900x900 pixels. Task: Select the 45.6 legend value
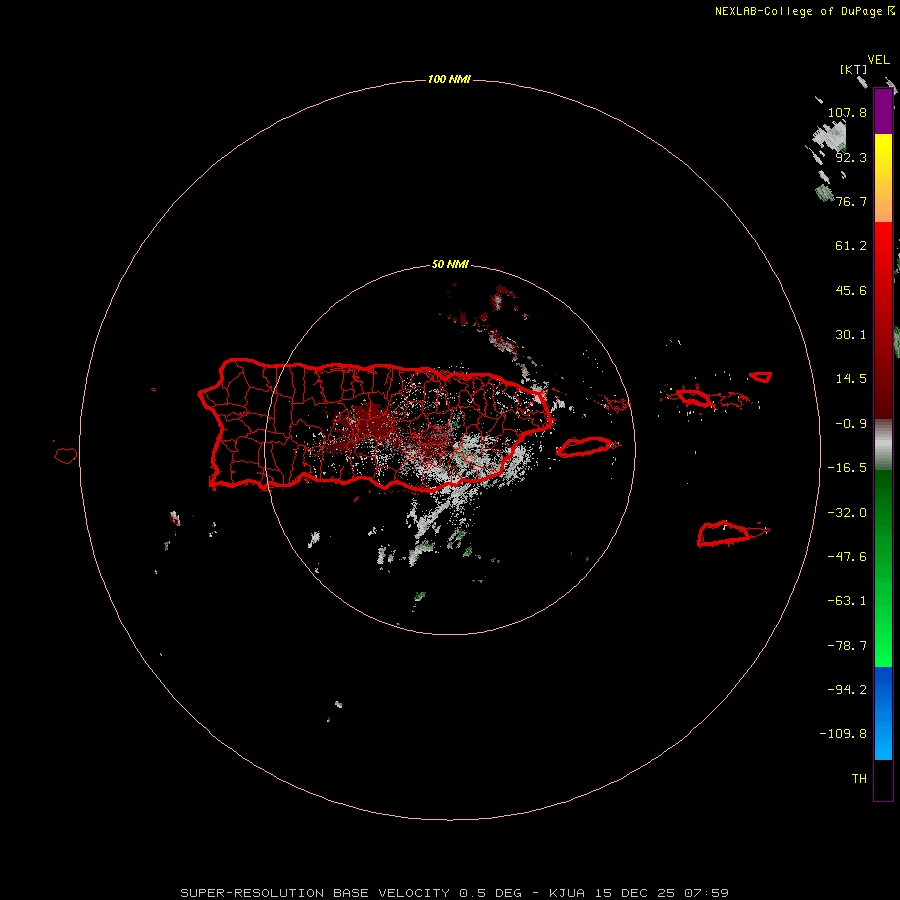[x=851, y=290]
